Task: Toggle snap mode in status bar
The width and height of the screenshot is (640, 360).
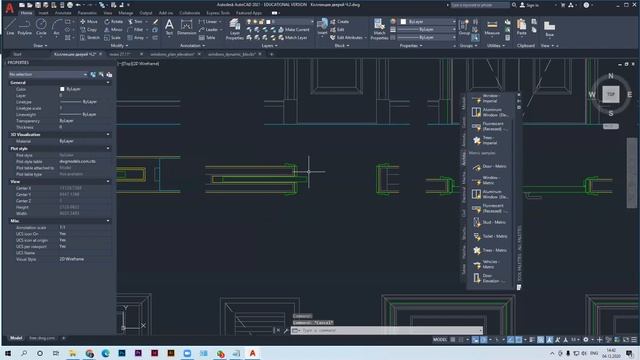Action: [461, 340]
